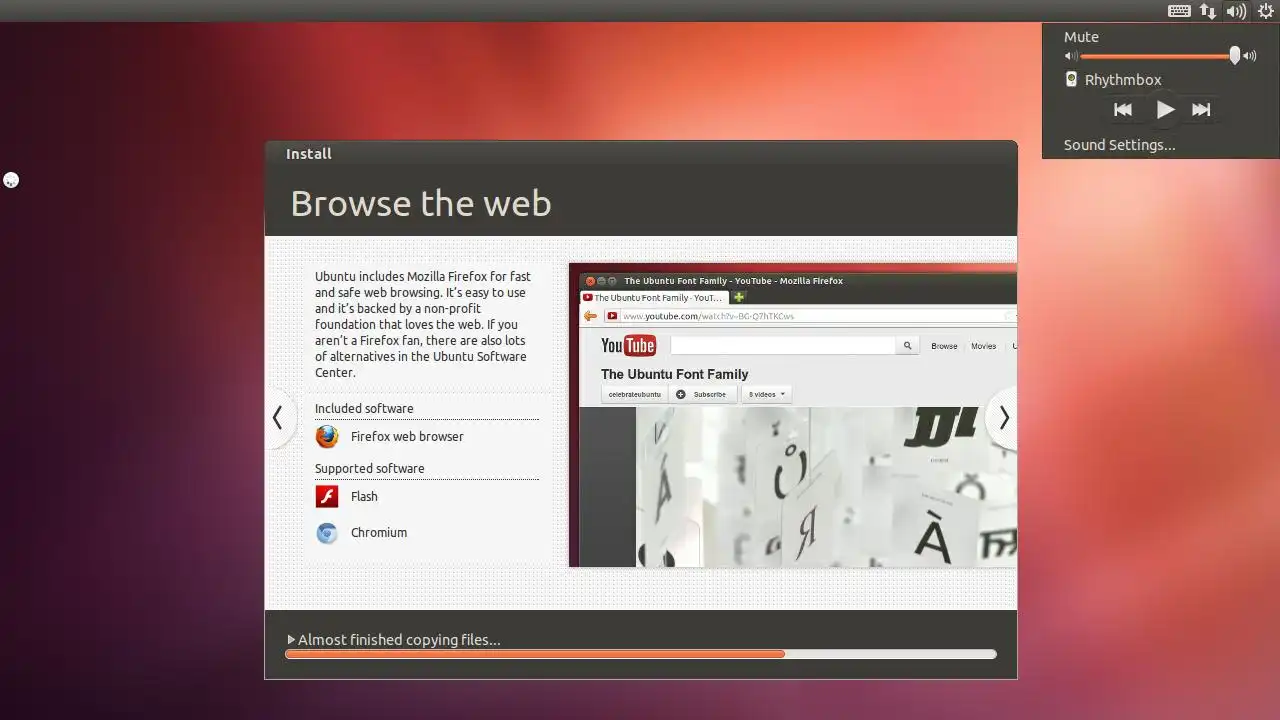Click the 'Included software' heading
Viewport: 1280px width, 720px height.
[x=364, y=409]
